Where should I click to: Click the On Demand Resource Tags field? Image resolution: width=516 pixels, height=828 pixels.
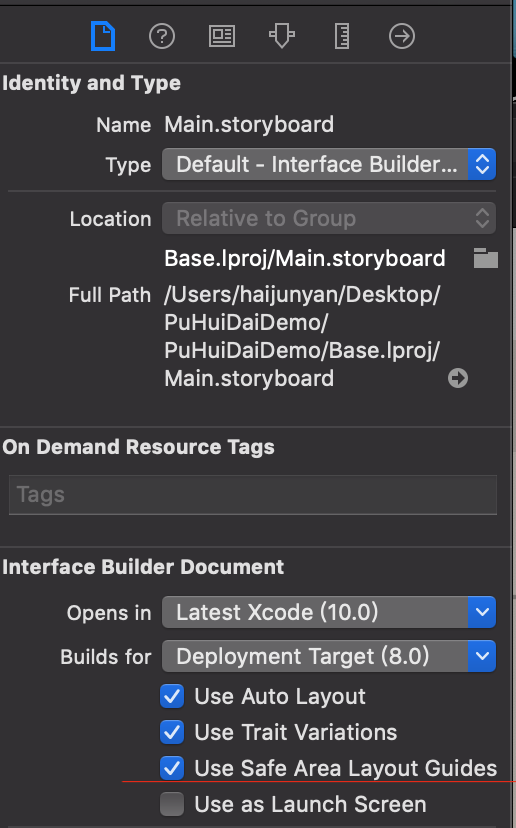pos(253,495)
